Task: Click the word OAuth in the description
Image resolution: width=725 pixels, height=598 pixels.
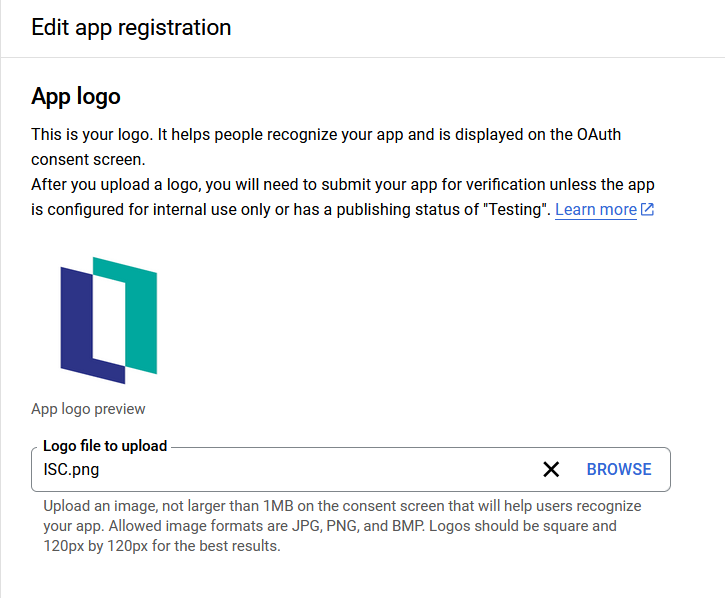Action: pos(599,135)
